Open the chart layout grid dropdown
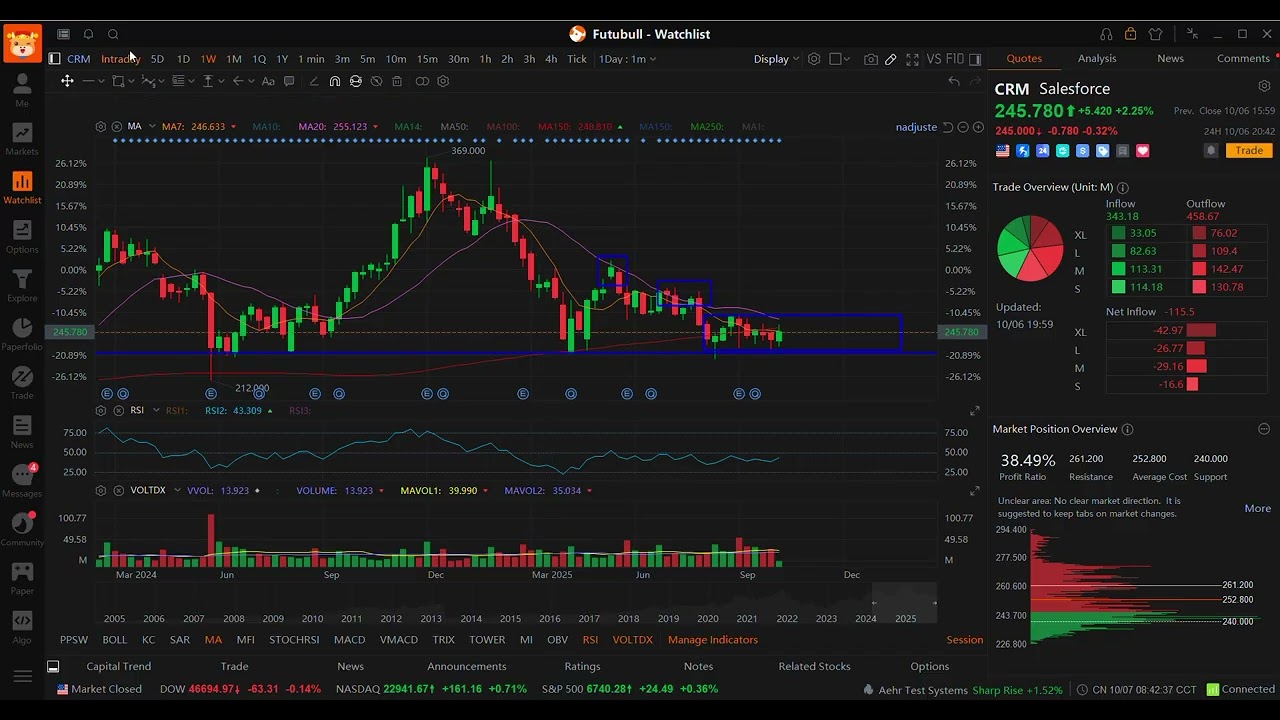Screen dimensions: 1280x720 pyautogui.click(x=840, y=59)
